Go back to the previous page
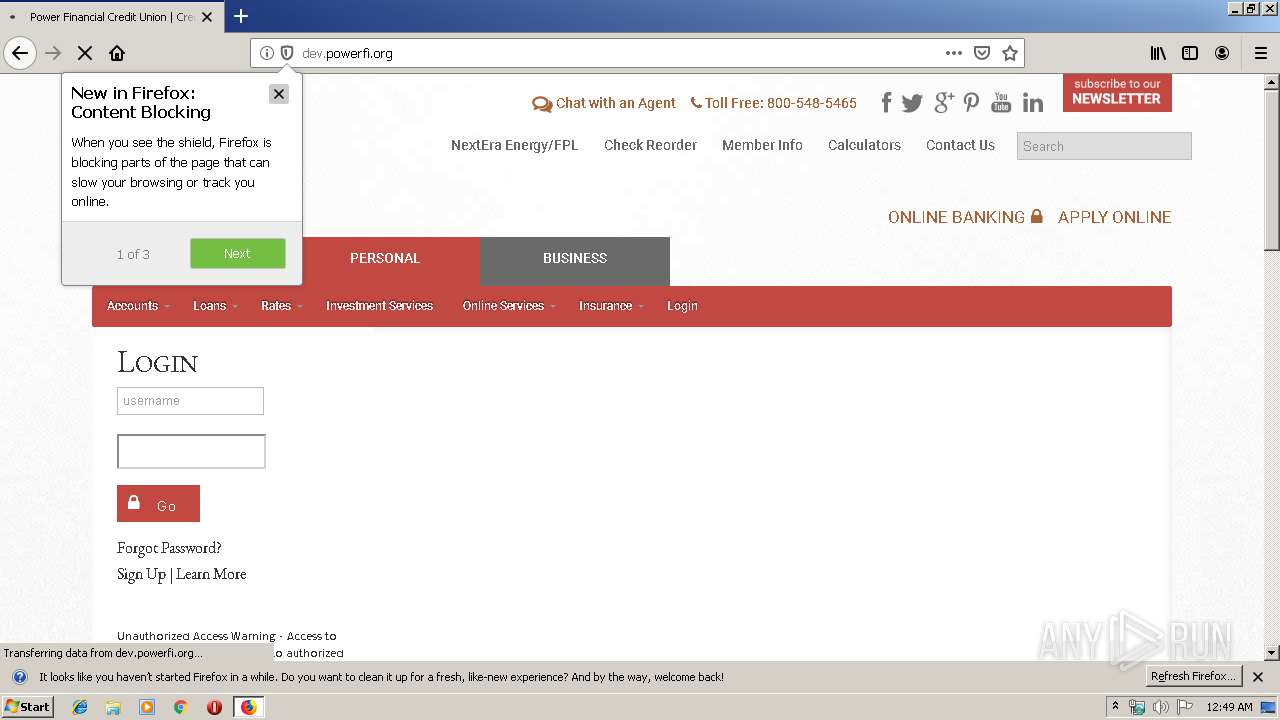This screenshot has width=1280, height=720. coord(20,53)
